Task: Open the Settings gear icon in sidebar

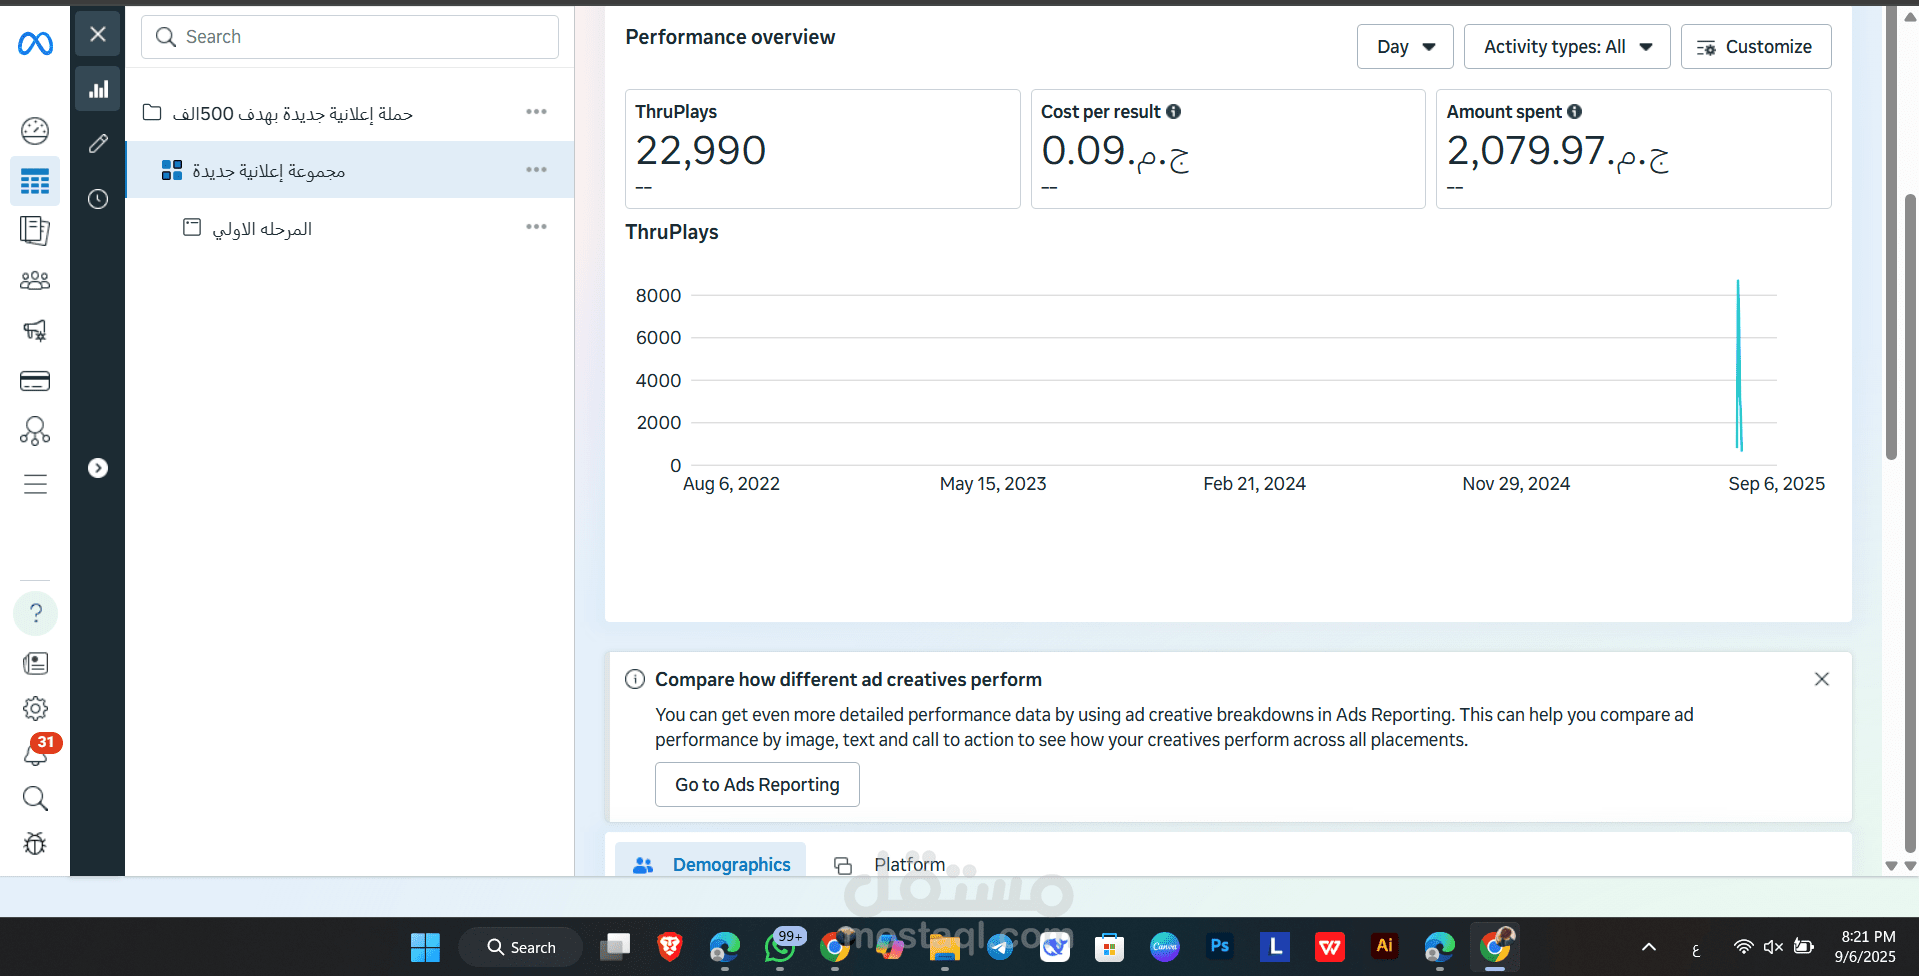Action: coord(35,708)
